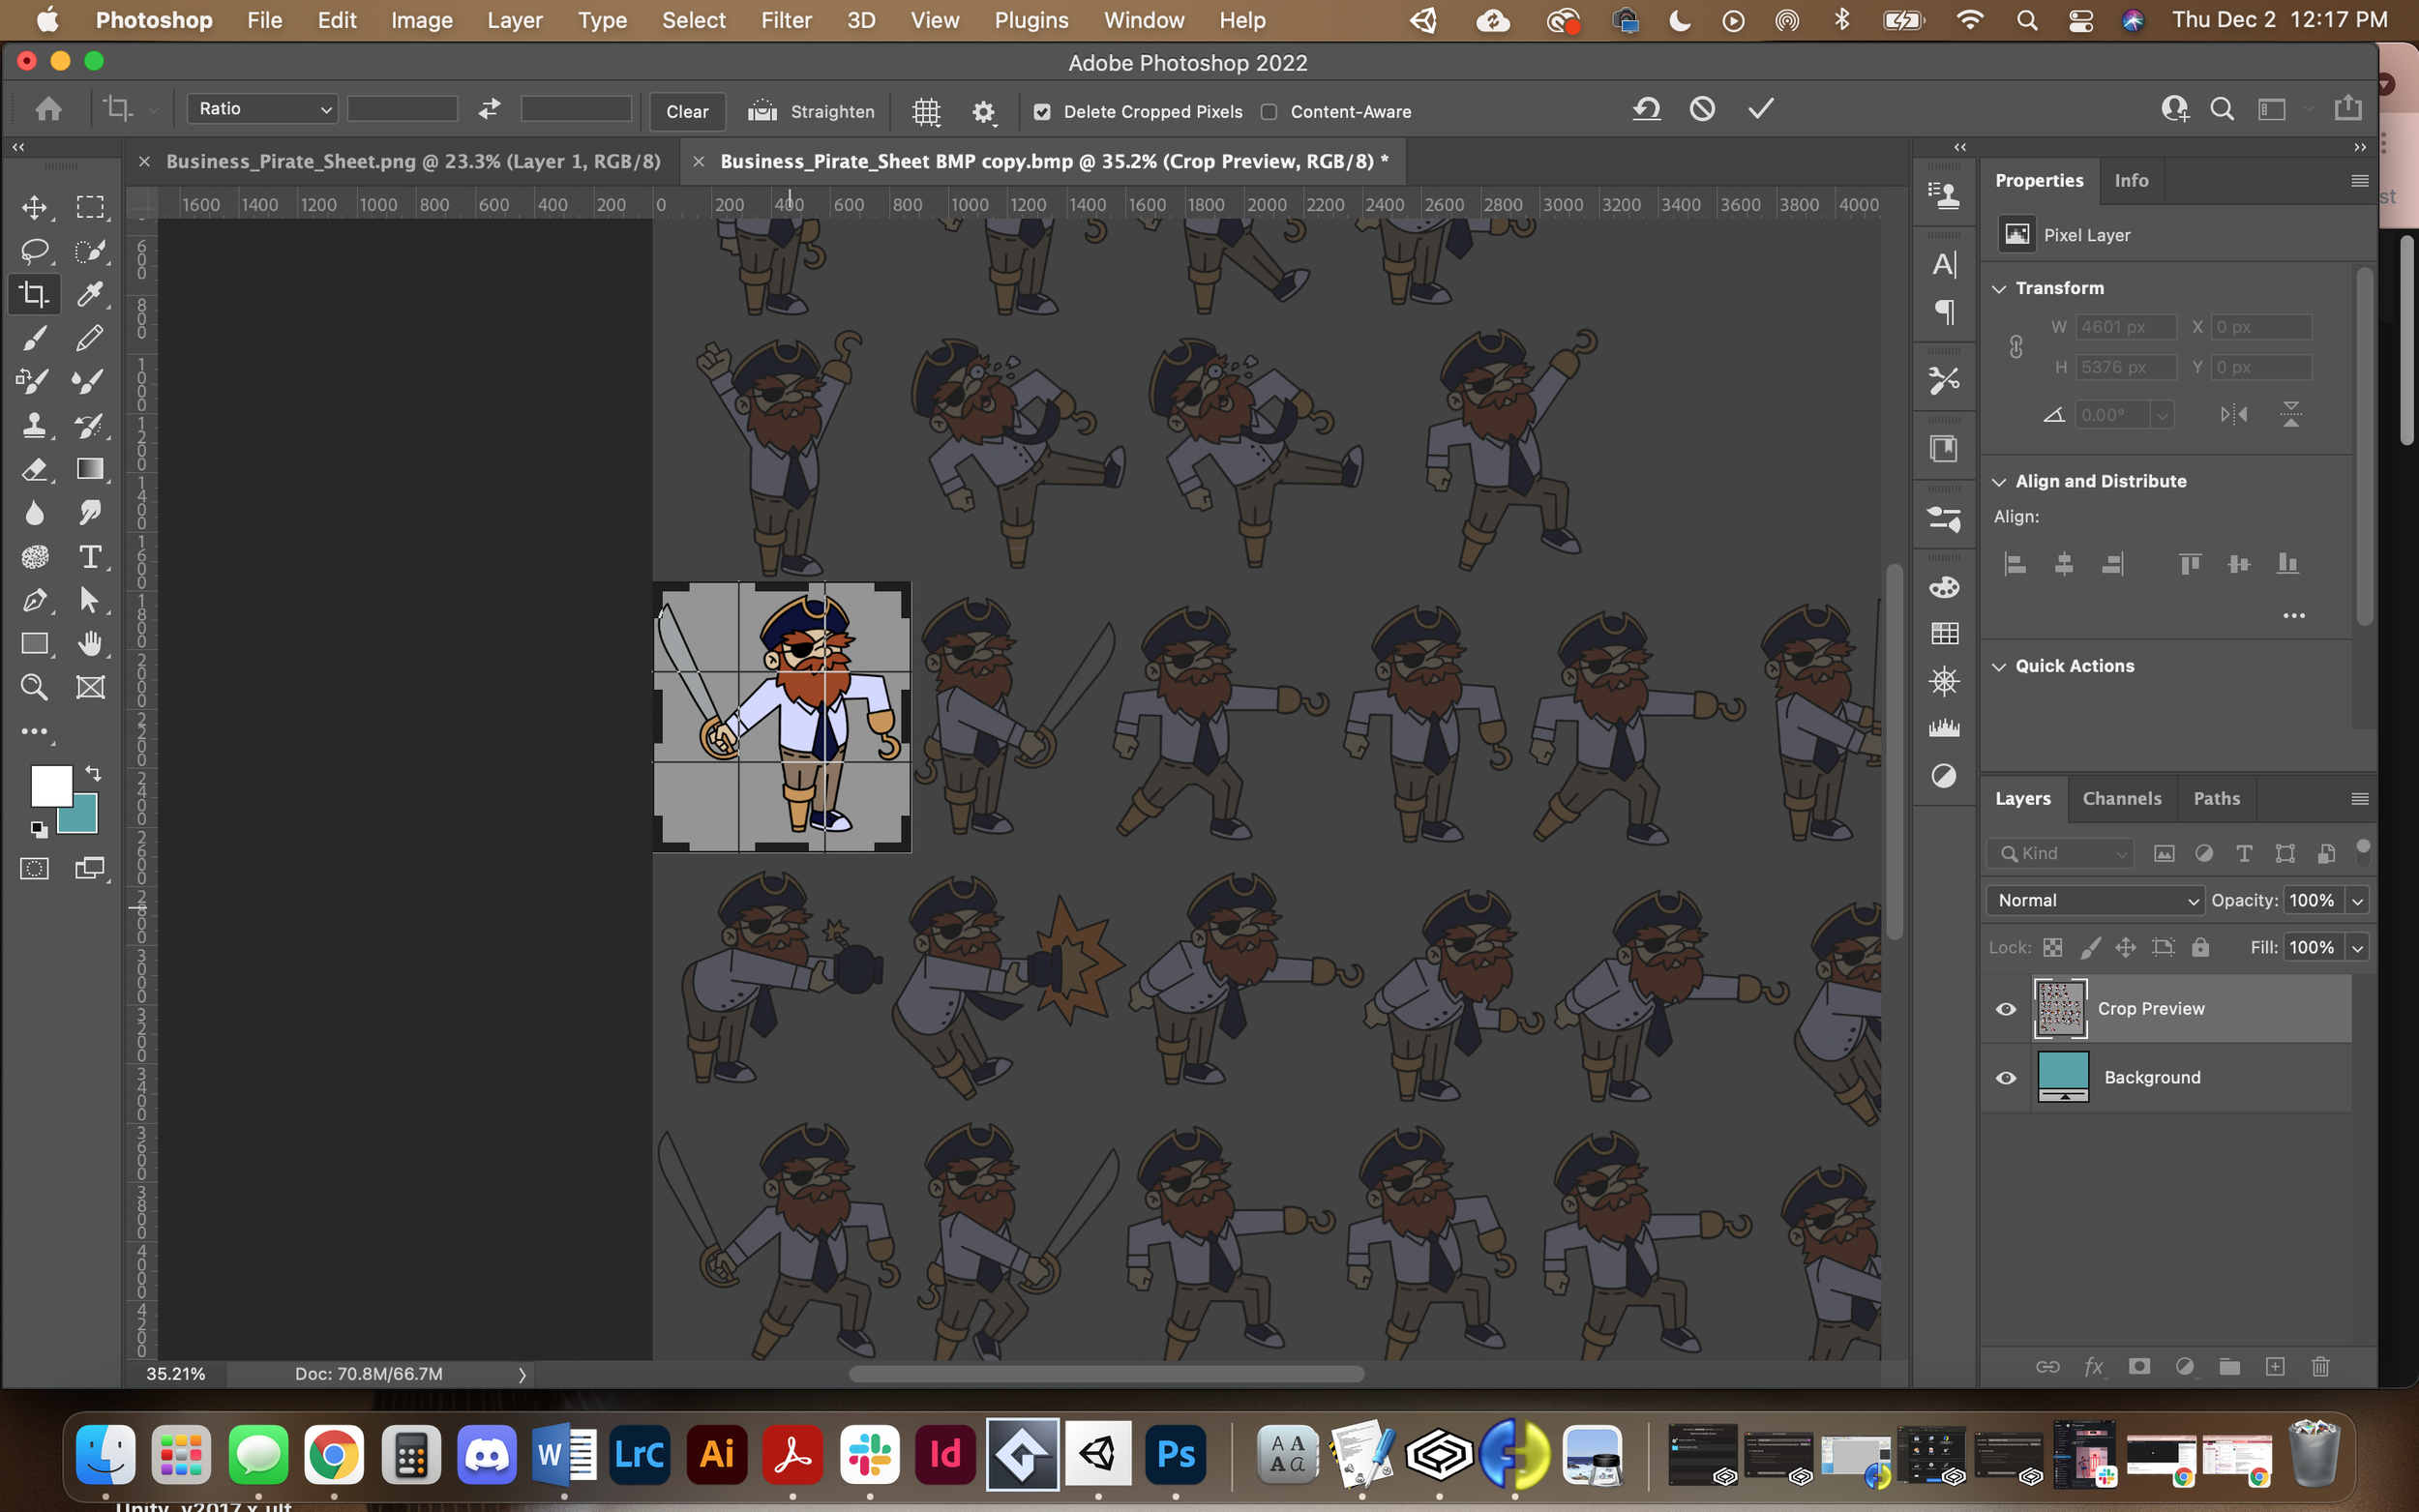Click the white foreground color swatch
The image size is (2419, 1512).
click(51, 786)
